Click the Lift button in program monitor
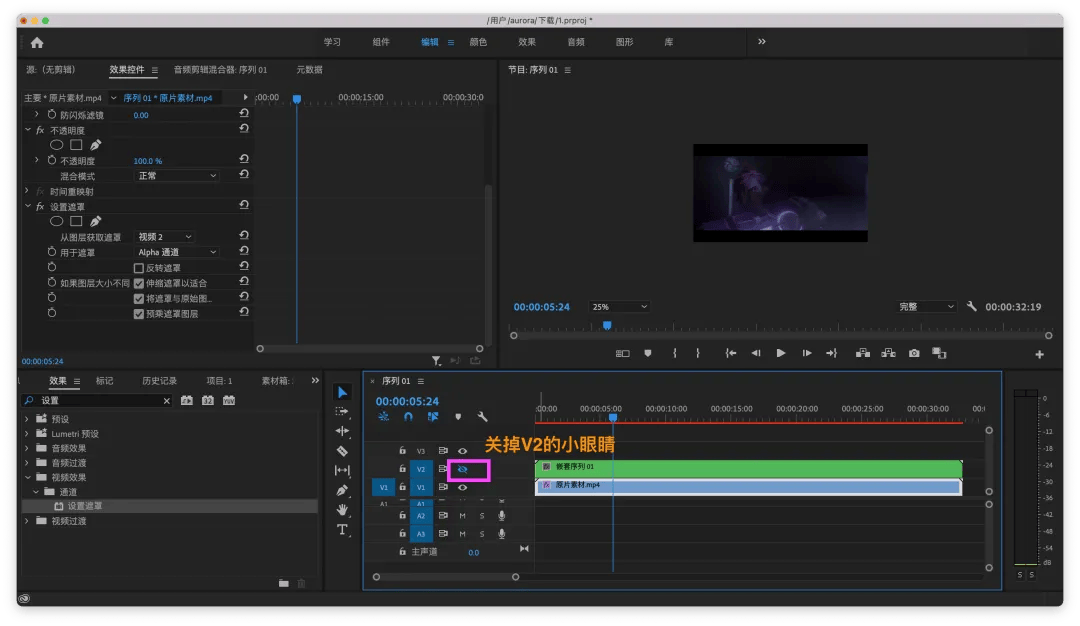Screen dimensions: 1080x626 pyautogui.click(x=862, y=353)
